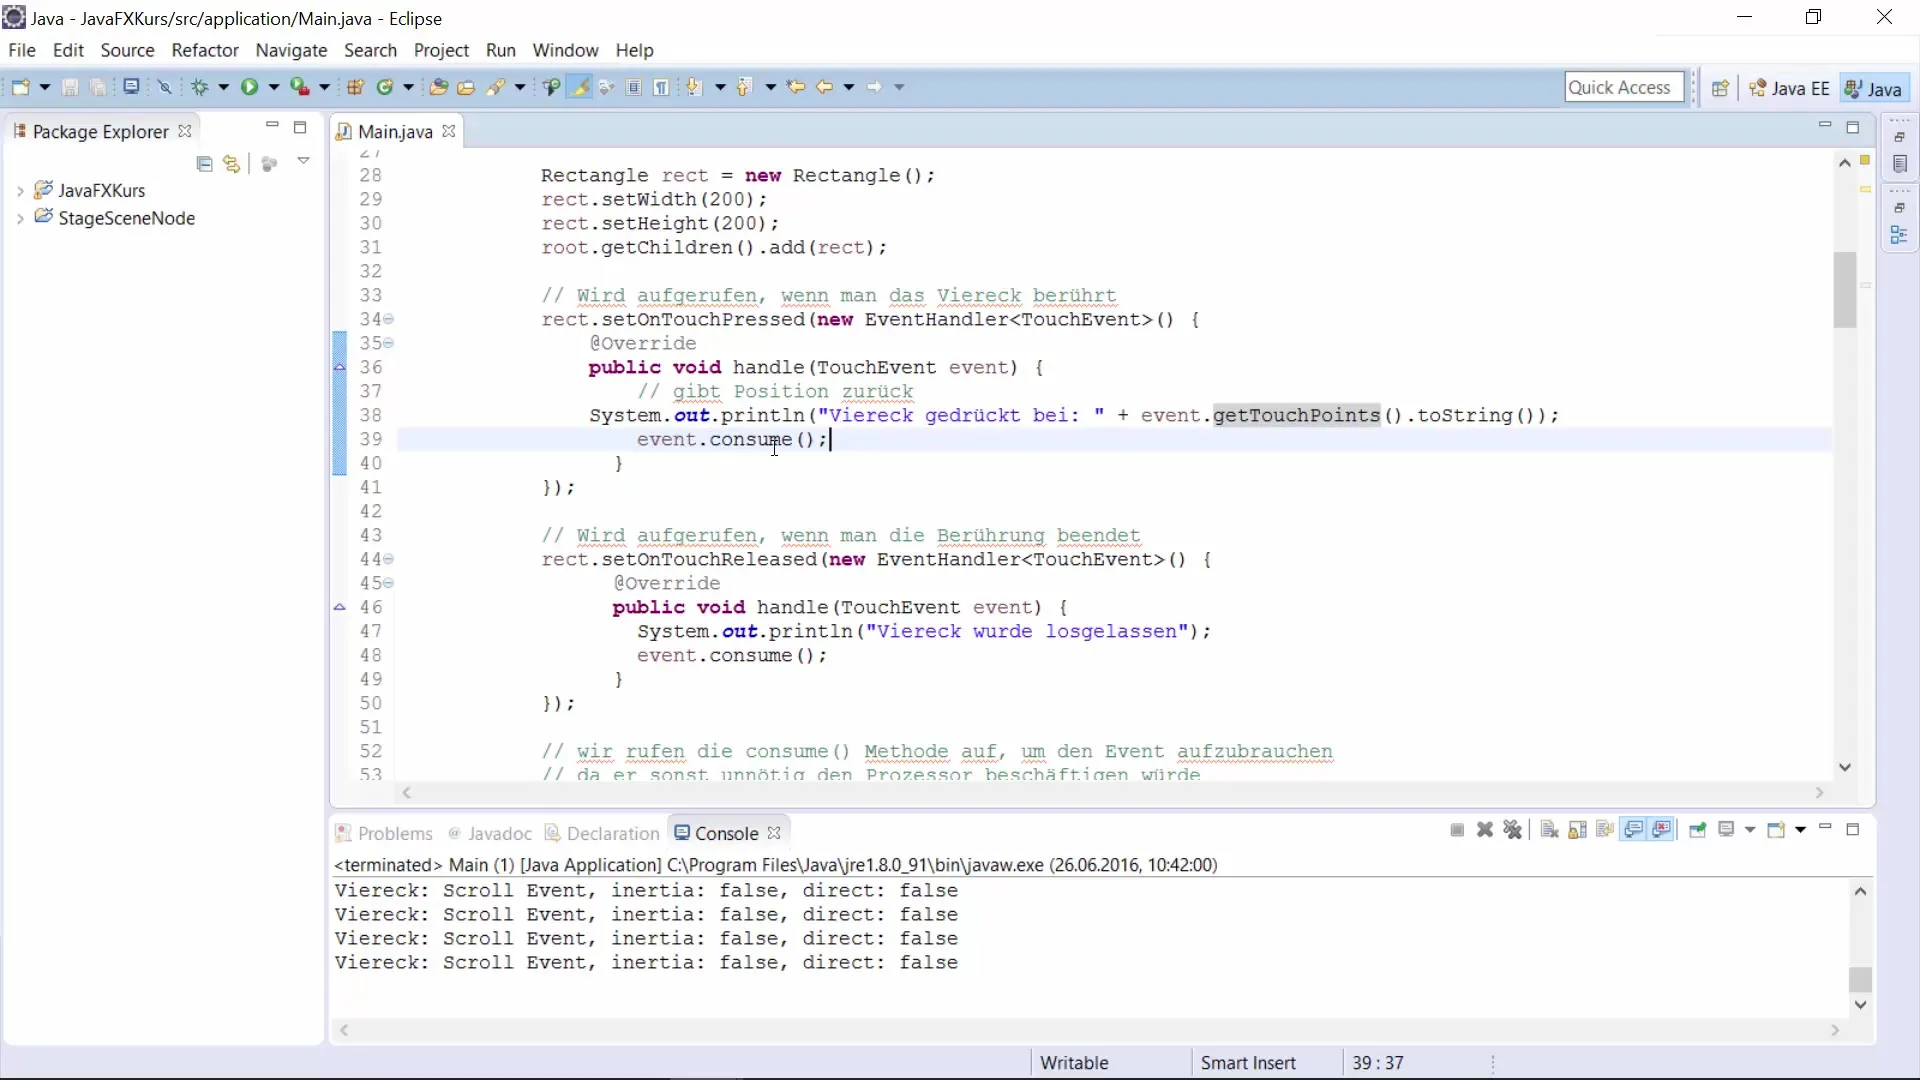
Task: Toggle Link with Editor in Package Explorer
Action: pyautogui.click(x=232, y=163)
